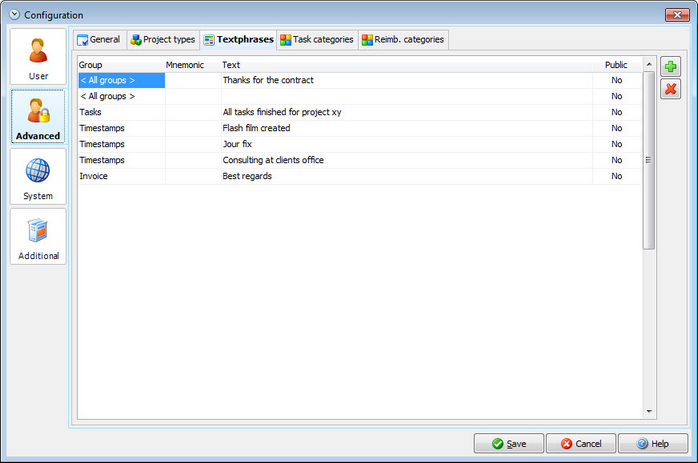Click the Mnemonic cell of the Invoice row

[193, 176]
